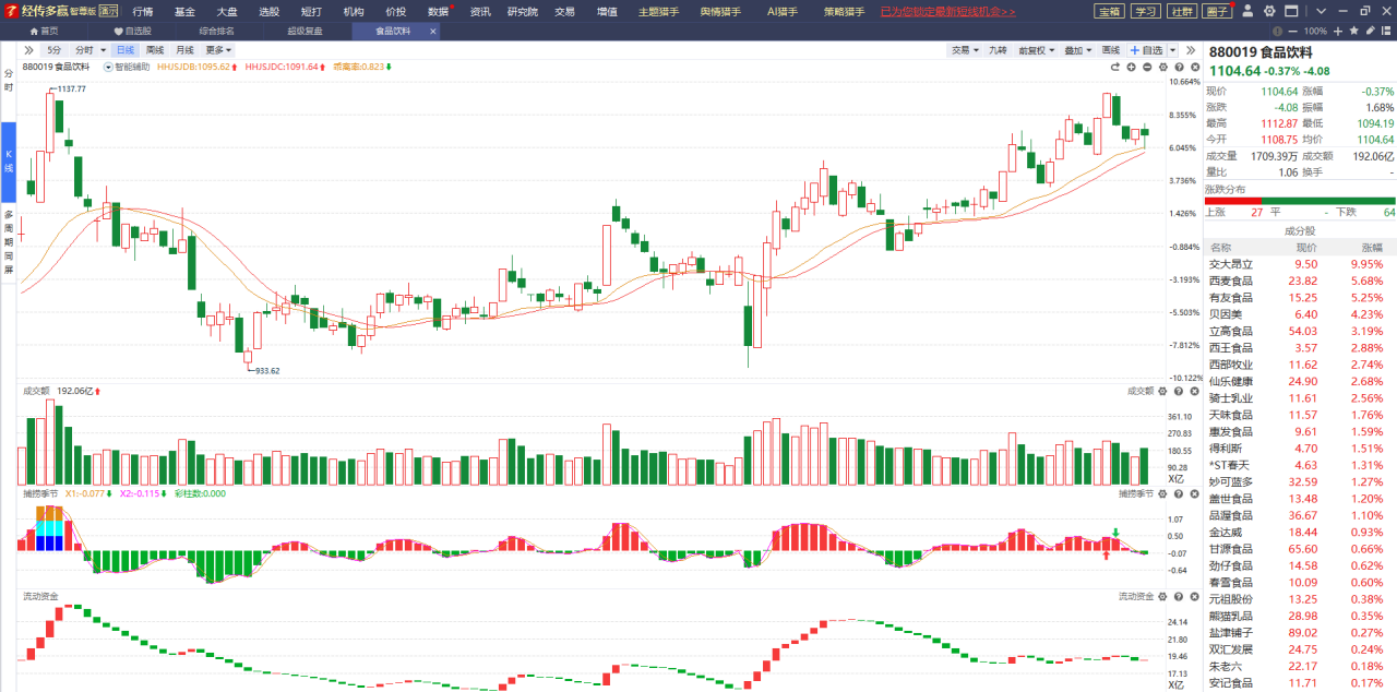
Task: Open the 交易 dropdown above the chart
Action: pos(965,50)
